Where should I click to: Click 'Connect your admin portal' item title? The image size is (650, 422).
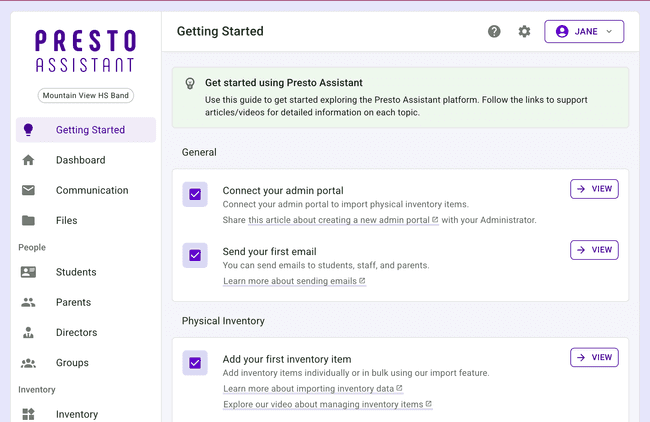click(x=283, y=191)
